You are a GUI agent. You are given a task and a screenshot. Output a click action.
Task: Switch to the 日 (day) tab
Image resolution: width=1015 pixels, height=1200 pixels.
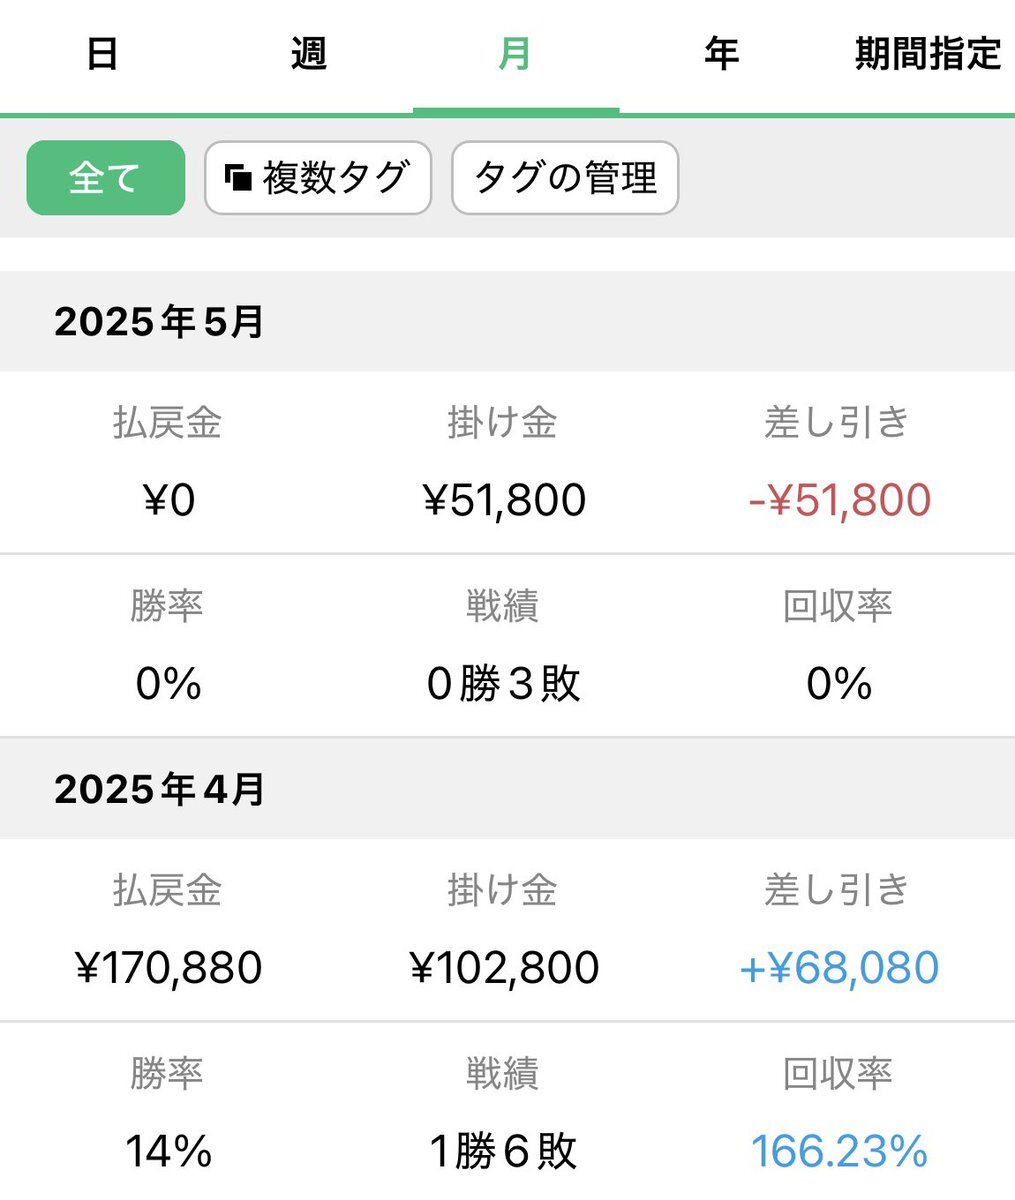(x=103, y=54)
